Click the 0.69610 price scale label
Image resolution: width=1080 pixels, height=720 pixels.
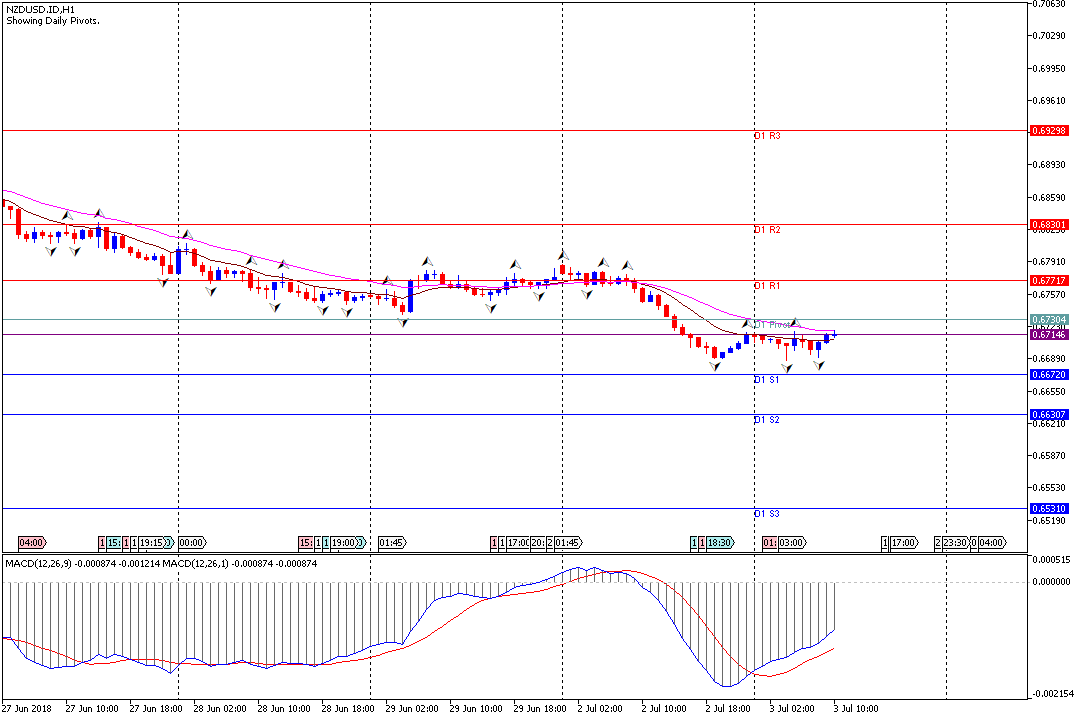click(x=1051, y=100)
